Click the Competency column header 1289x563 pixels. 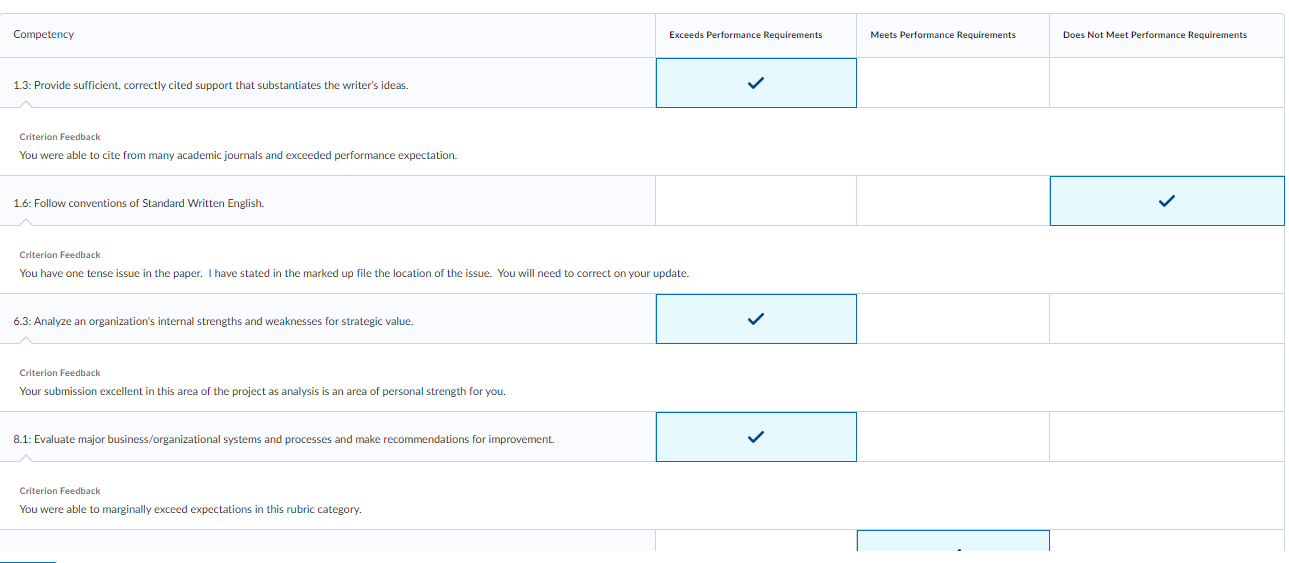44,35
